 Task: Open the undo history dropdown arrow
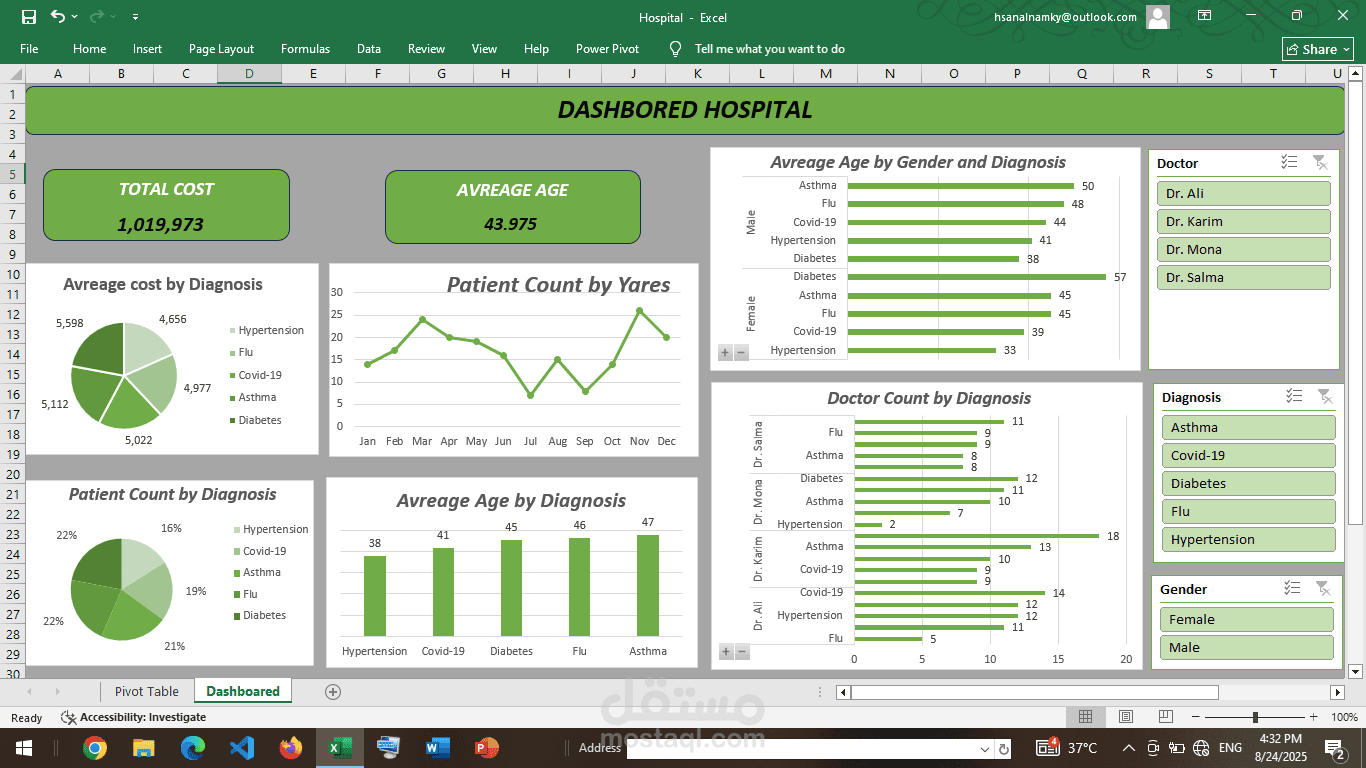tap(76, 17)
